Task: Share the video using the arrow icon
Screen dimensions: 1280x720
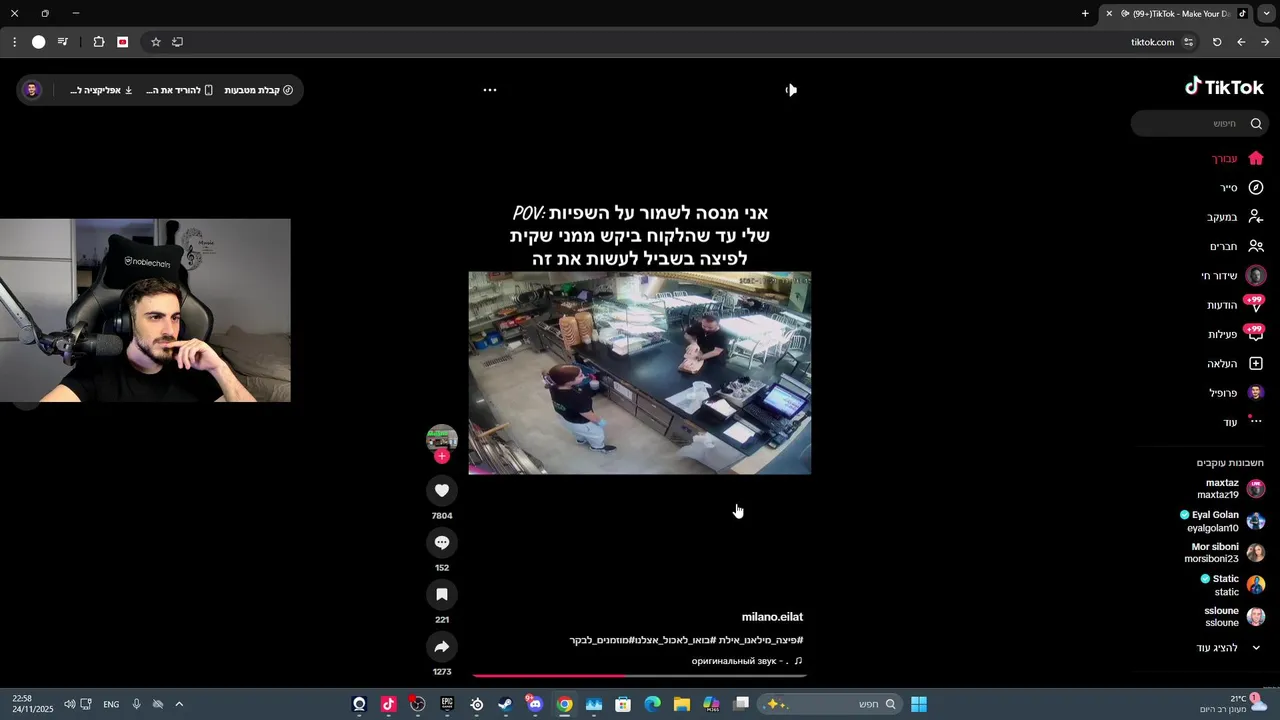Action: (x=442, y=646)
